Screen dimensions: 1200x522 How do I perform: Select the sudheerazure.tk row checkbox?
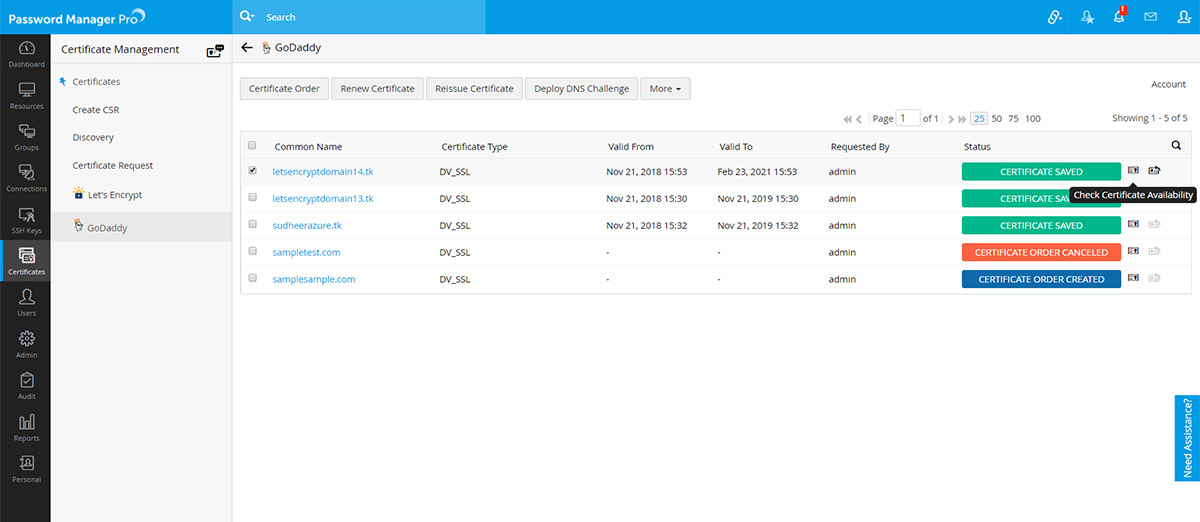[x=252, y=225]
